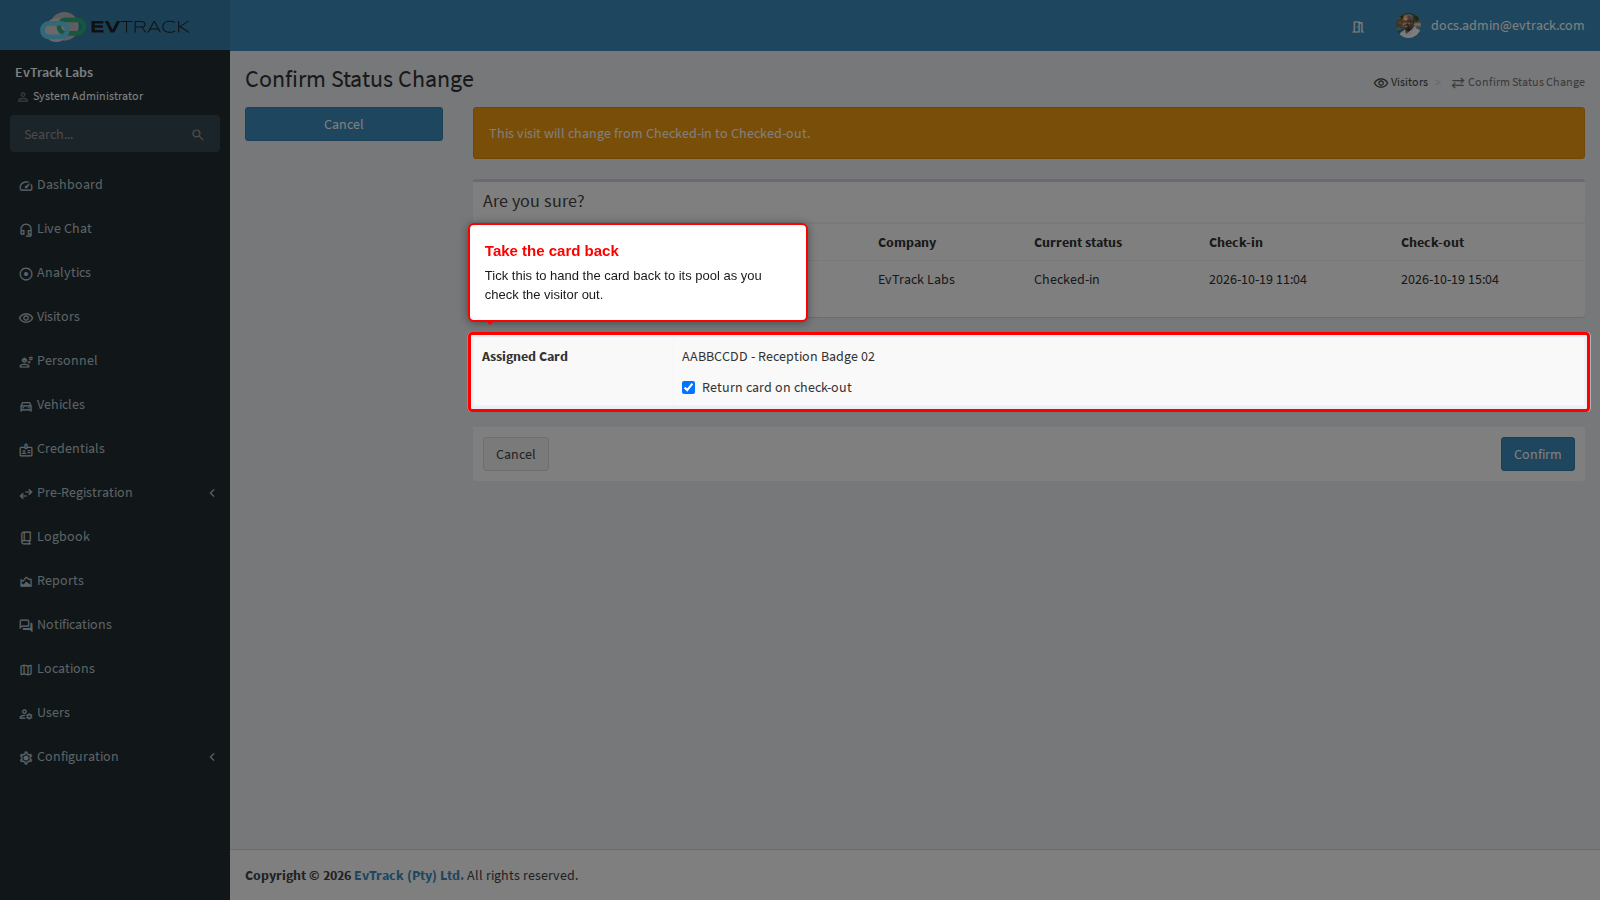Click the Logbook icon in sidebar
The image size is (1600, 900).
click(26, 538)
